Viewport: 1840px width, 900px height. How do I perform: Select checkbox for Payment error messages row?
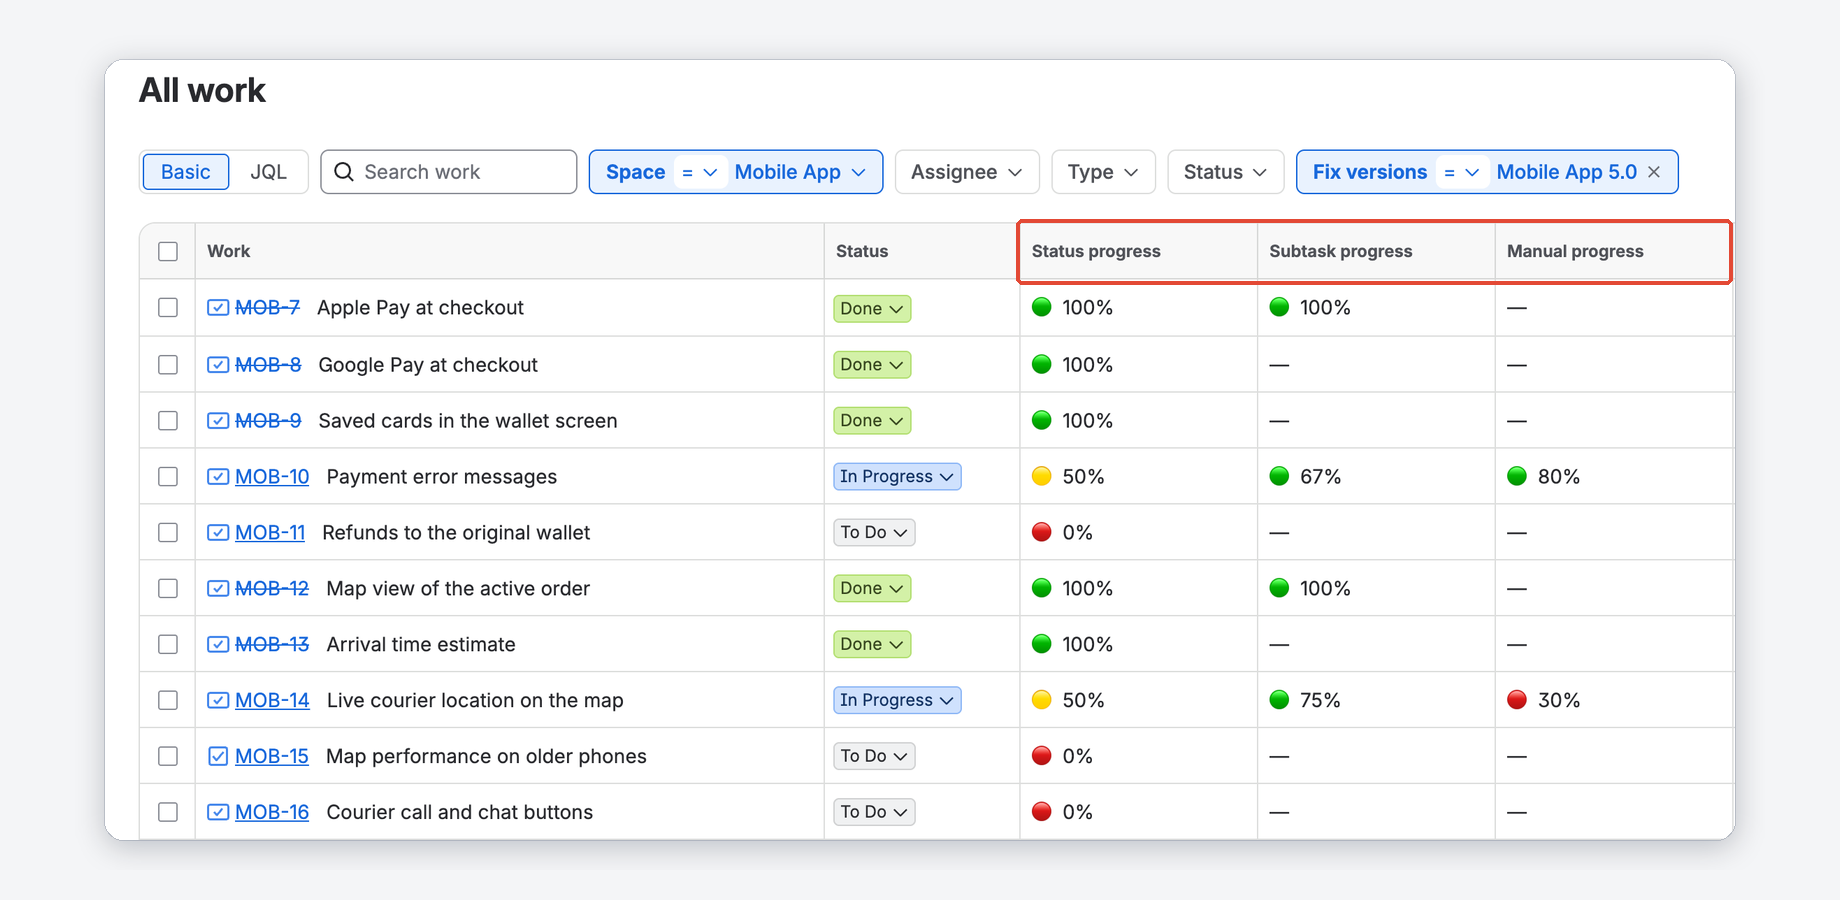coord(168,476)
